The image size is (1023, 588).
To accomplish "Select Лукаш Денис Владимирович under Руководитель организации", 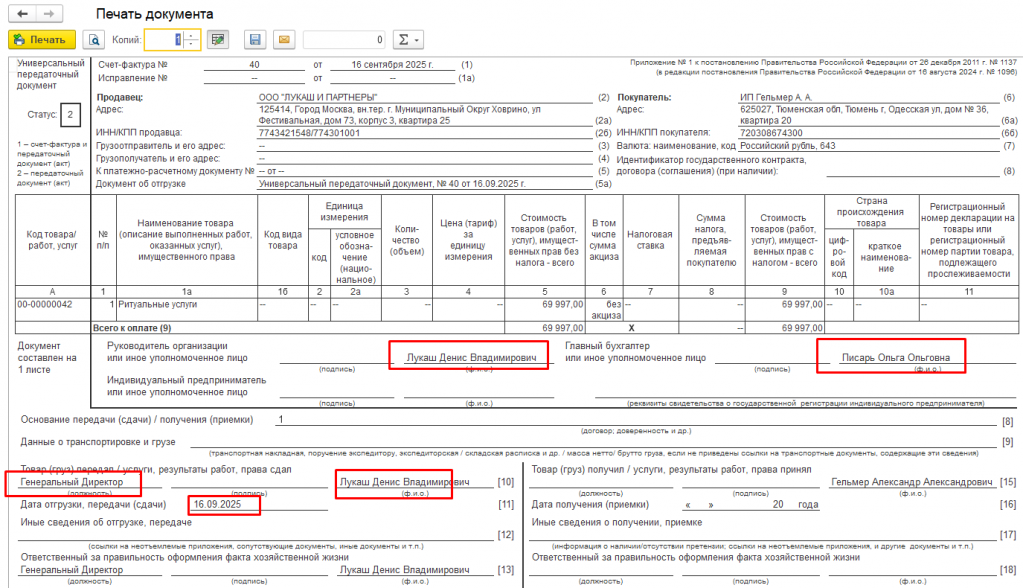I will [471, 358].
